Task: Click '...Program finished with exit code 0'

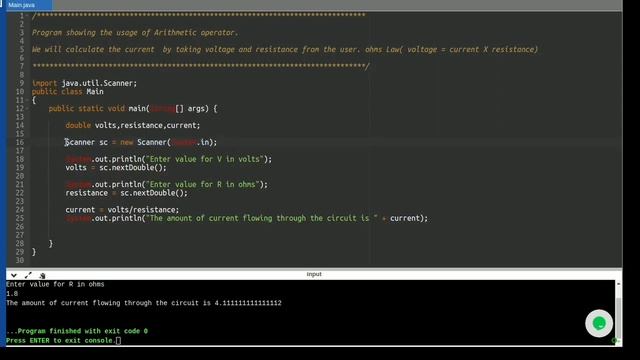Action: [77, 331]
